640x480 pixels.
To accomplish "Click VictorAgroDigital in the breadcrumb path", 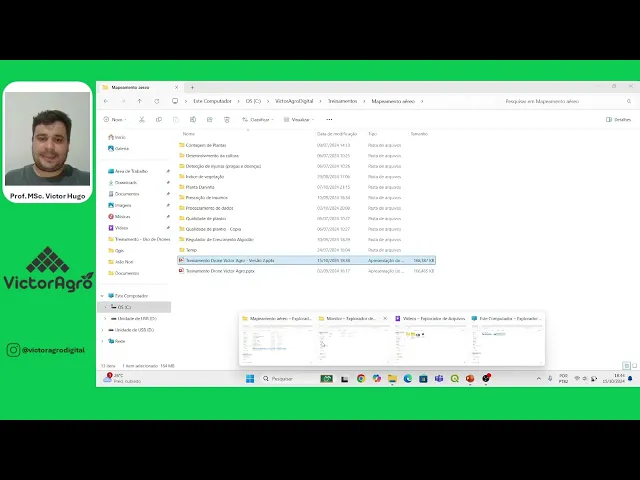I will [x=294, y=101].
